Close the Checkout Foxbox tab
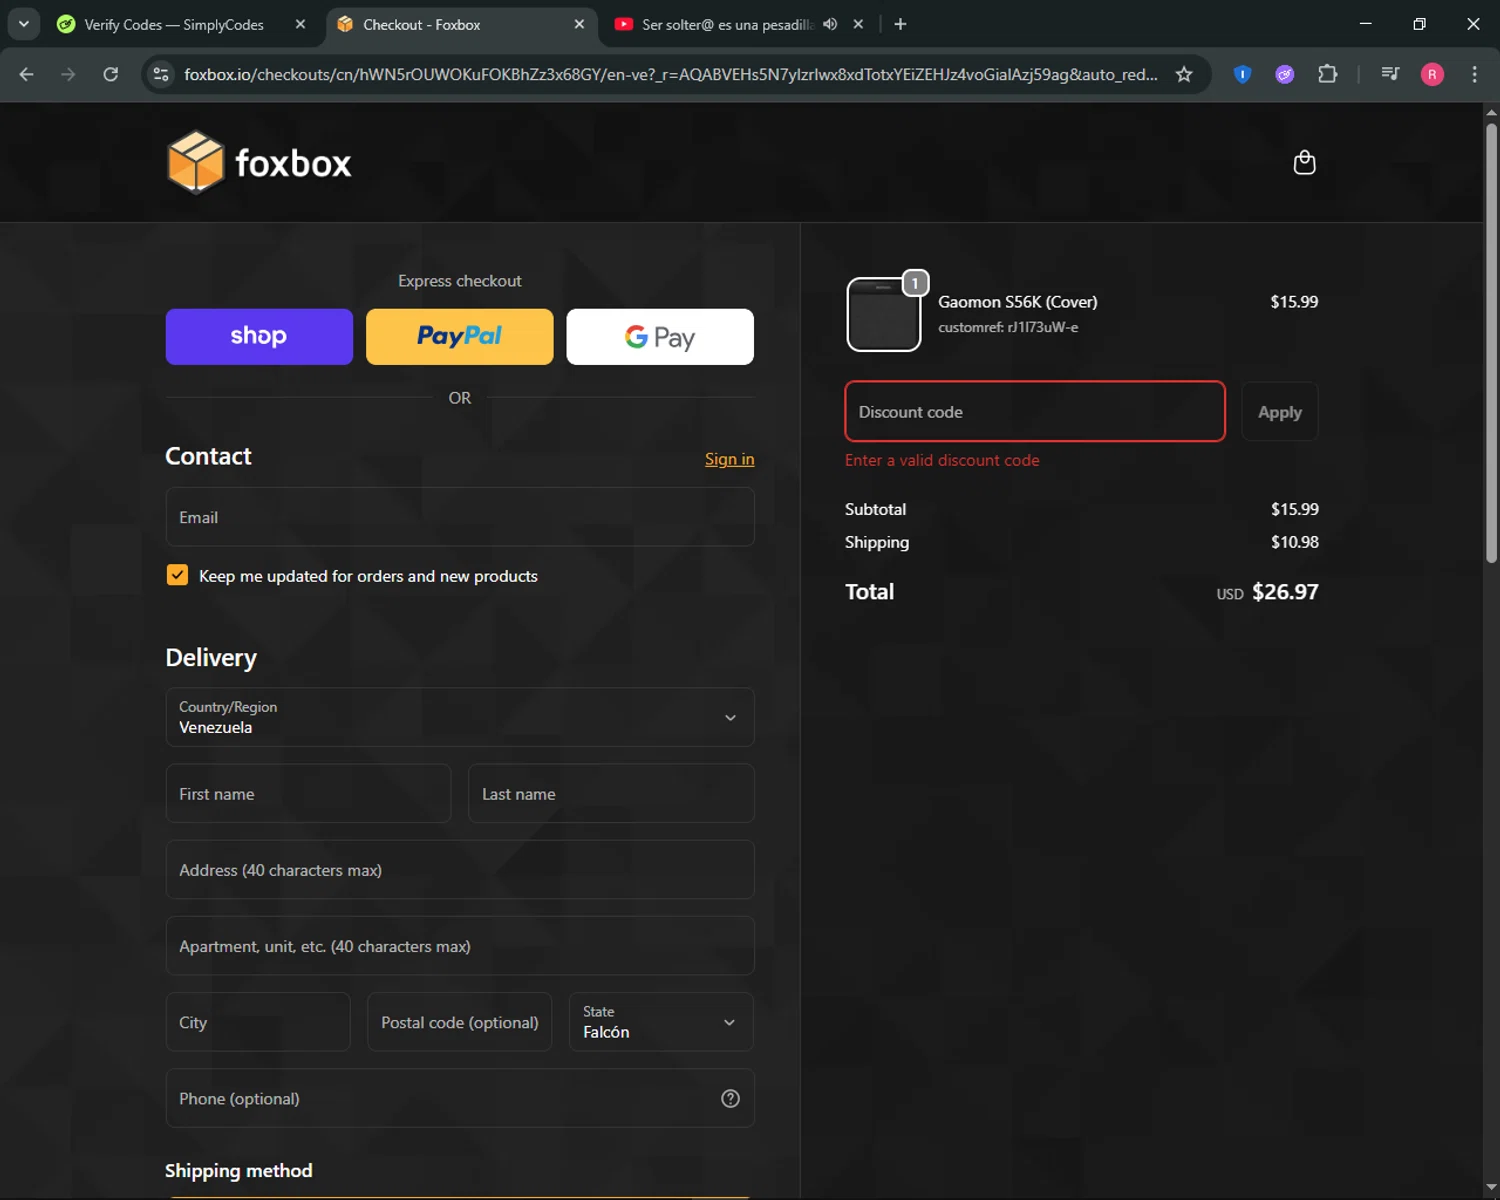Screen dimensions: 1500x1200 tap(579, 24)
